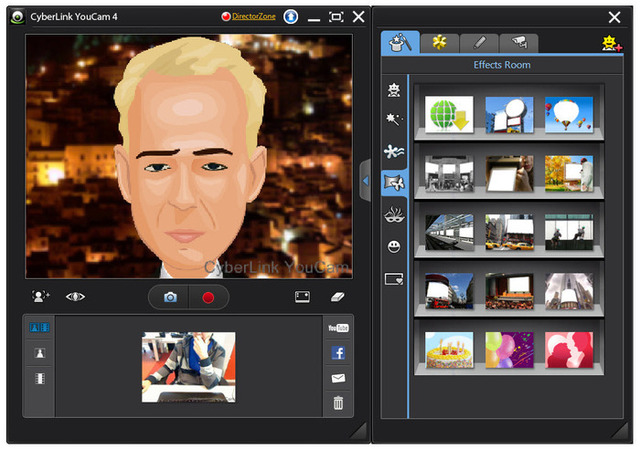Show all media in the capture library
This screenshot has width=640, height=449.
pyautogui.click(x=40, y=327)
